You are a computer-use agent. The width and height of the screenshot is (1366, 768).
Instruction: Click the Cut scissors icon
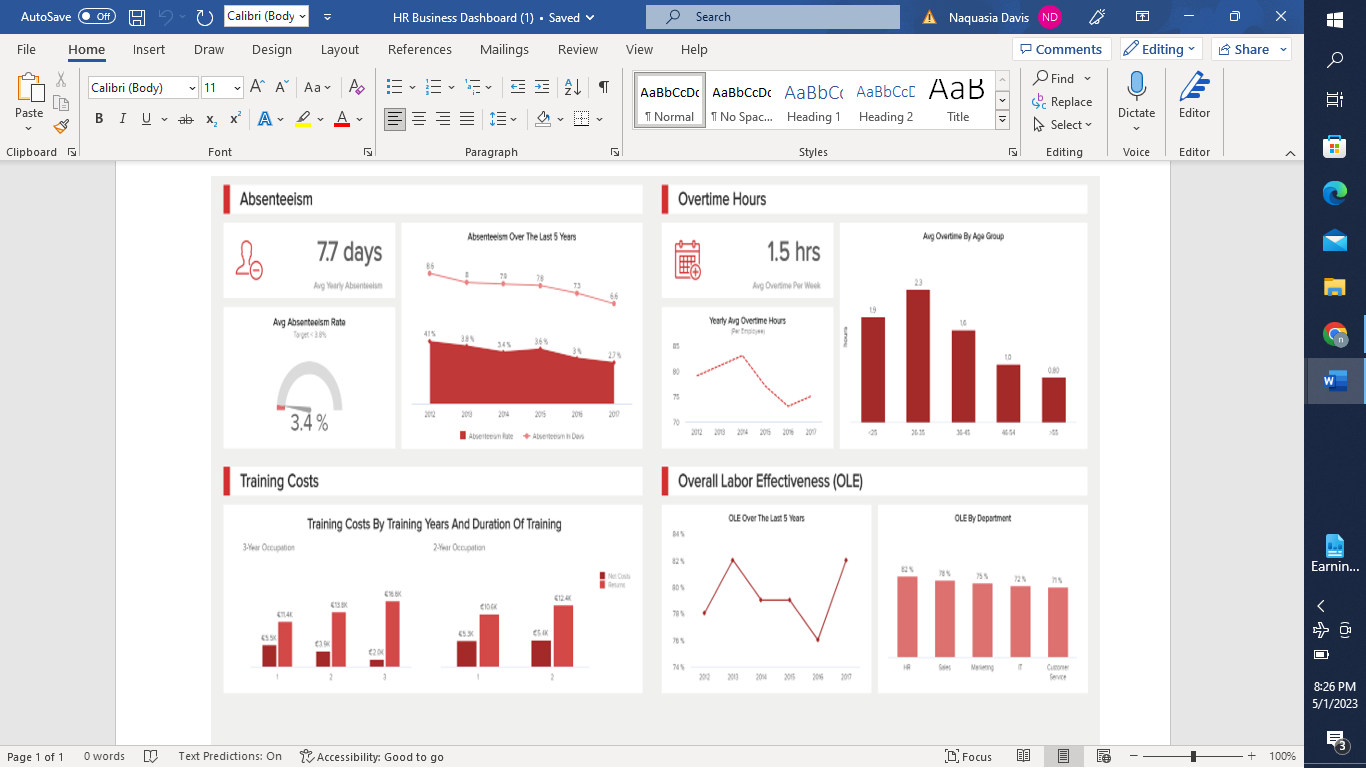(61, 80)
